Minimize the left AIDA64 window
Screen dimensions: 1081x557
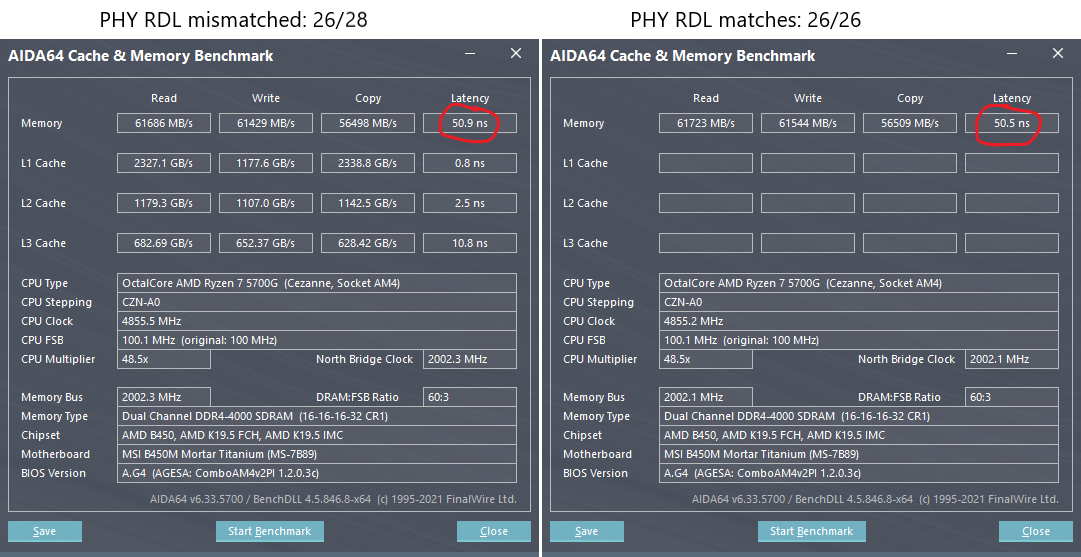(469, 53)
